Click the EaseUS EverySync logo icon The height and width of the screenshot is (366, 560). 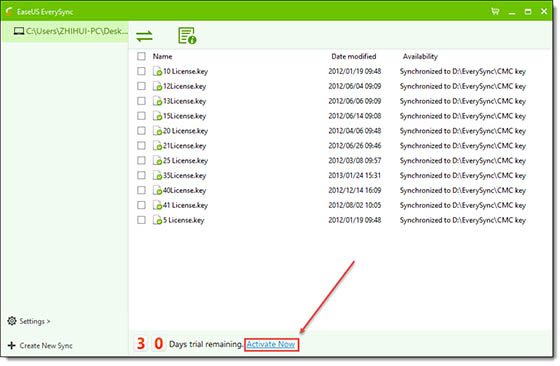9,11
